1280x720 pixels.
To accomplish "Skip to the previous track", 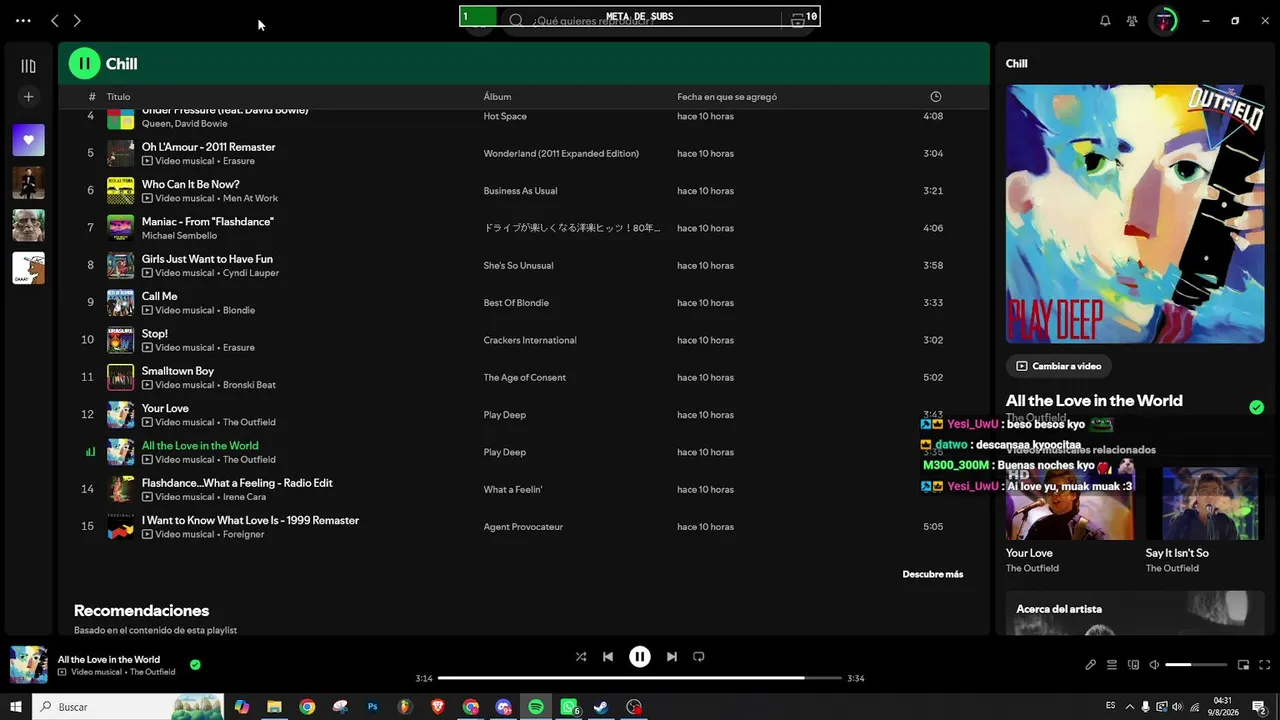I will (x=608, y=657).
